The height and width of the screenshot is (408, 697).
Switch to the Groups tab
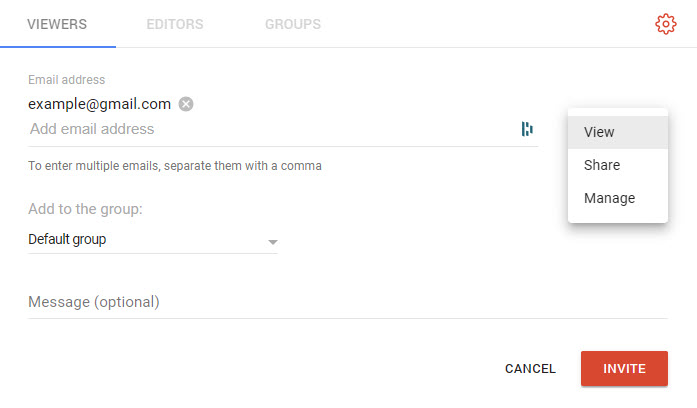293,24
